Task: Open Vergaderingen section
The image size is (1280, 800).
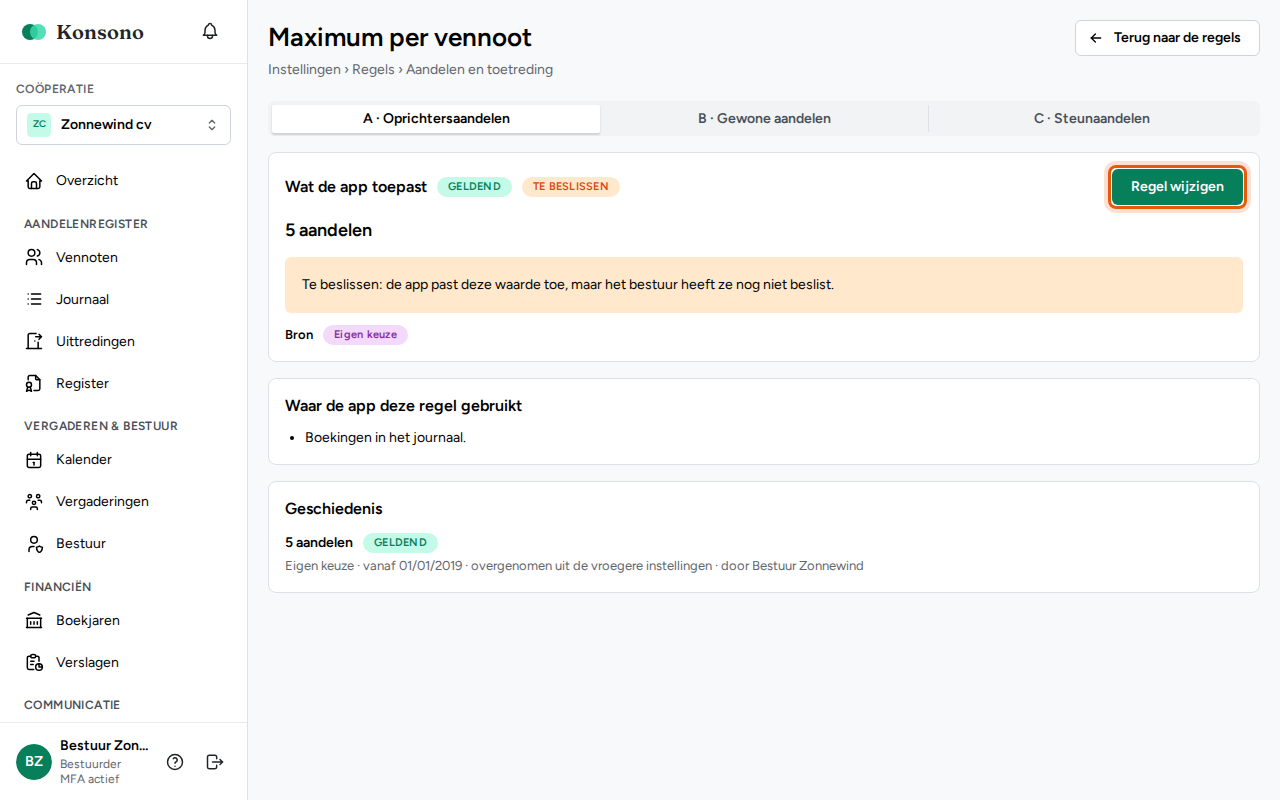Action: coord(124,502)
